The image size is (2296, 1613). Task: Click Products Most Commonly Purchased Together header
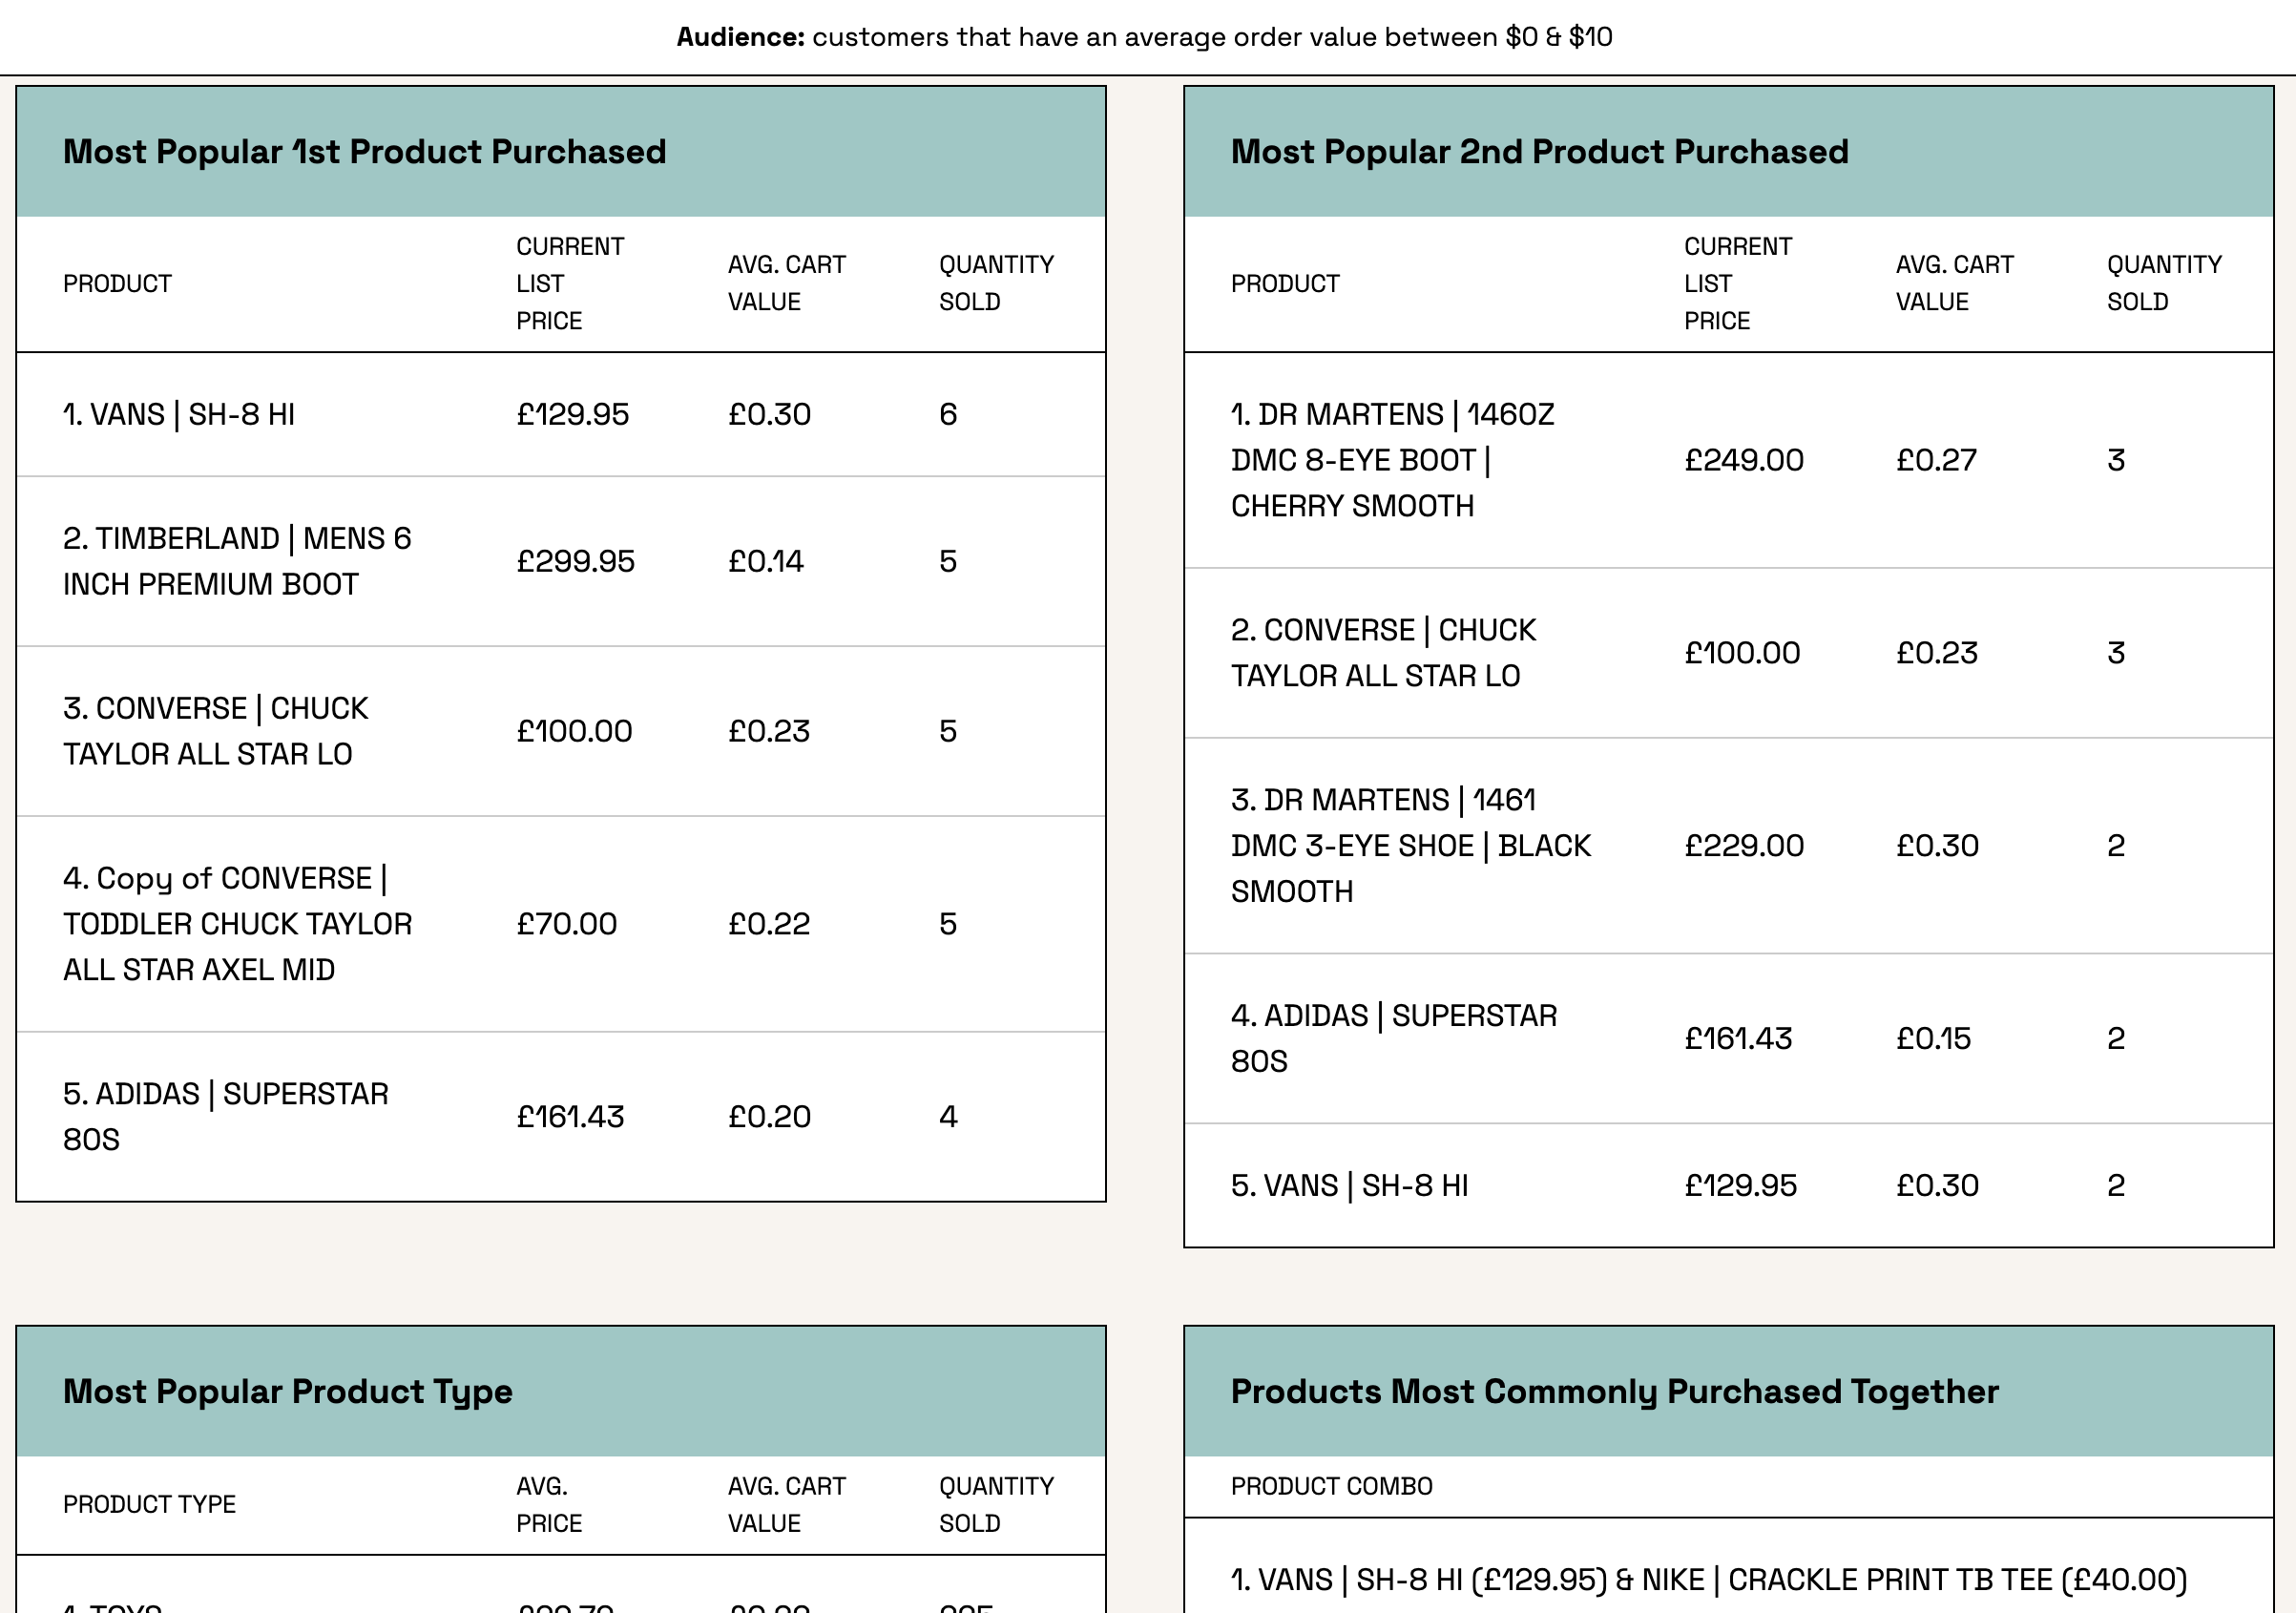click(1614, 1391)
